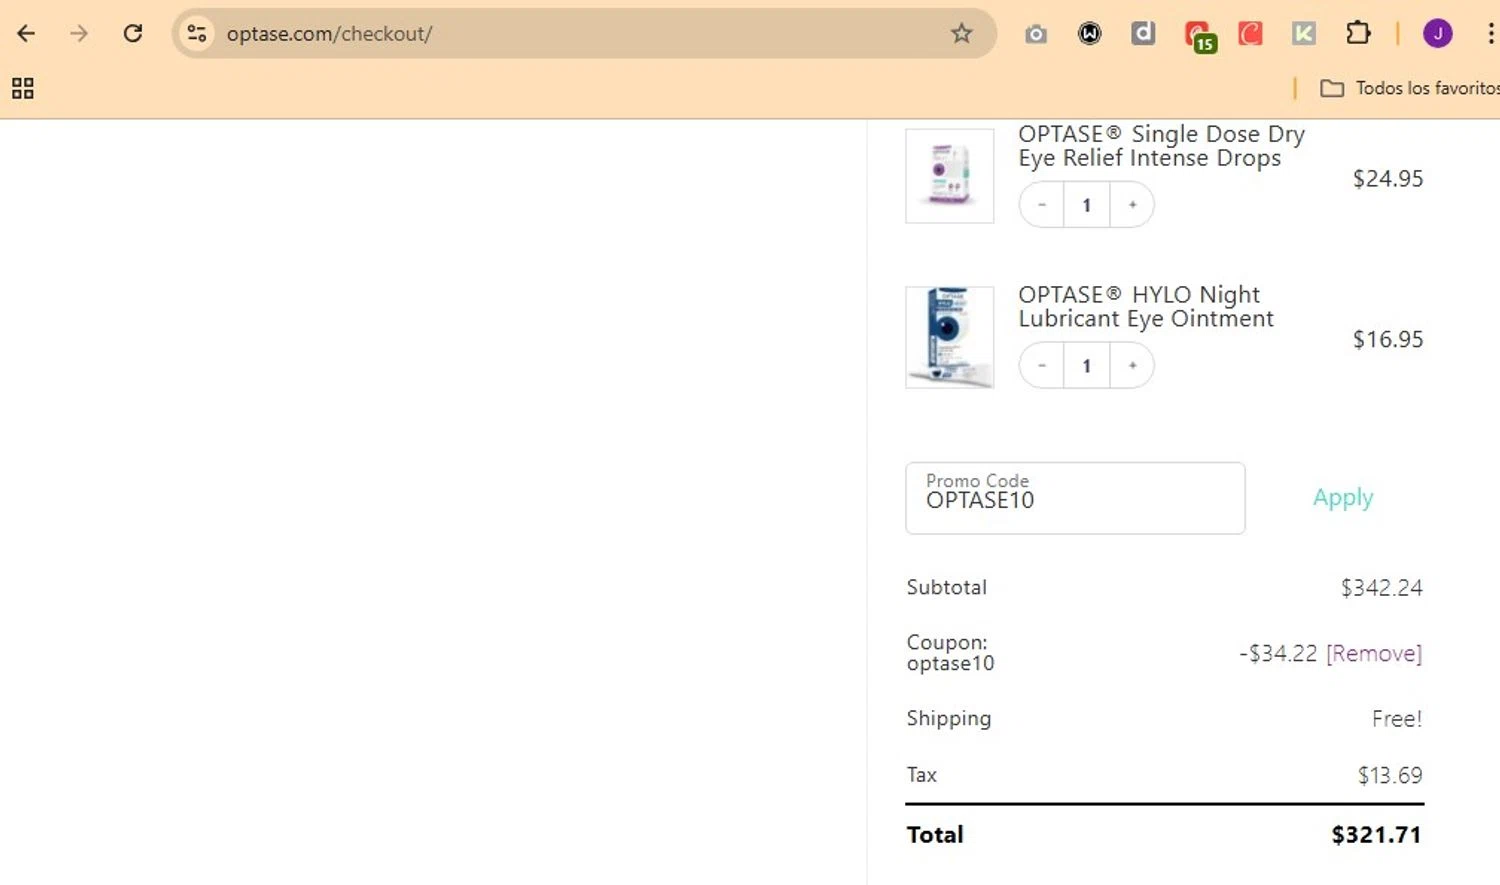Decrease quantity of HYLO Night Eye Ointment
1500x885 pixels.
[x=1041, y=365]
